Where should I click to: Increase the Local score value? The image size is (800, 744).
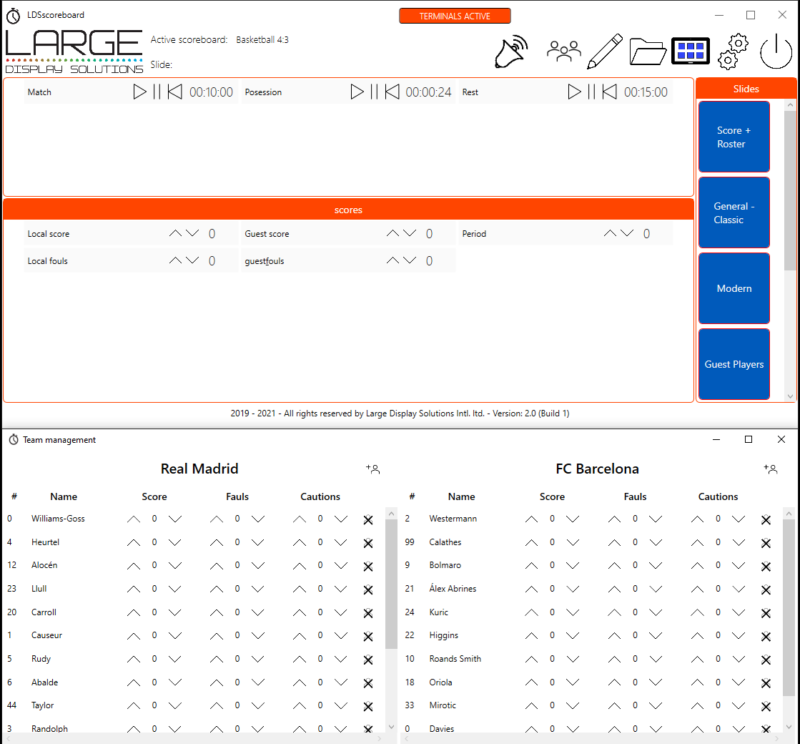point(175,233)
